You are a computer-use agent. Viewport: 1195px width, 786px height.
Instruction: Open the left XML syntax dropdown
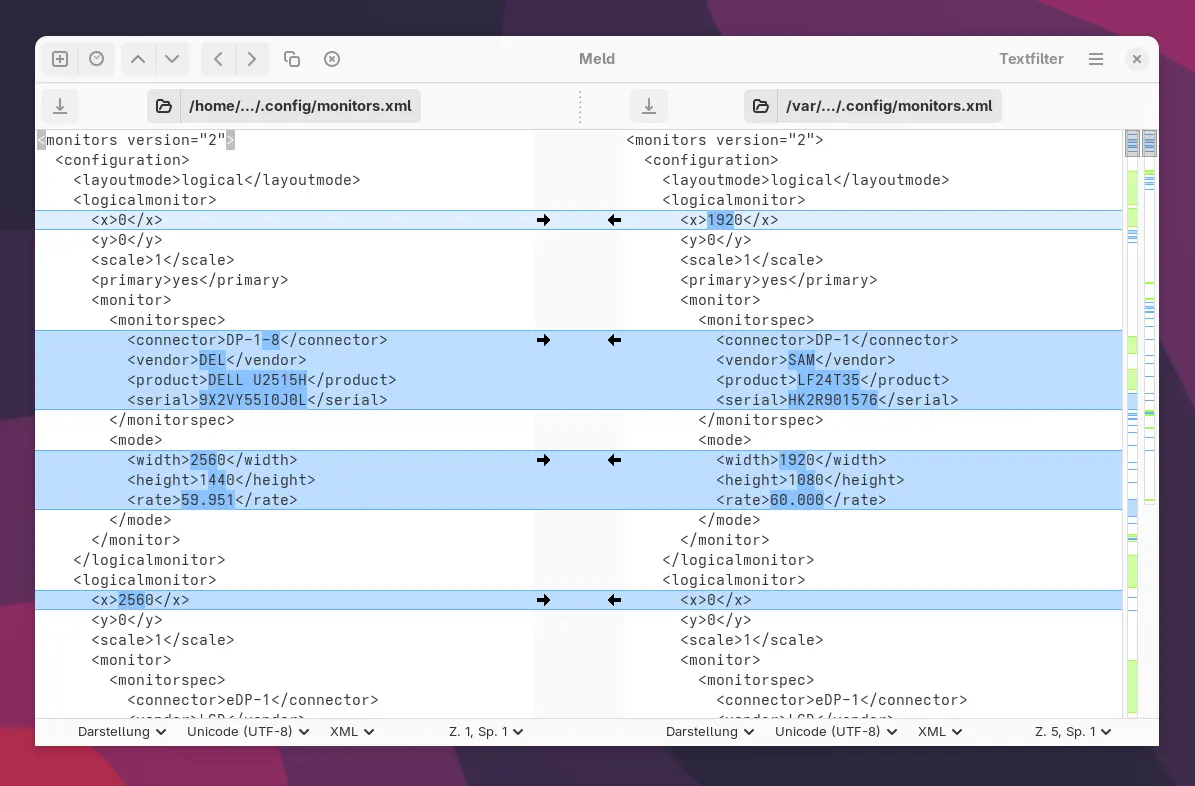tap(352, 732)
